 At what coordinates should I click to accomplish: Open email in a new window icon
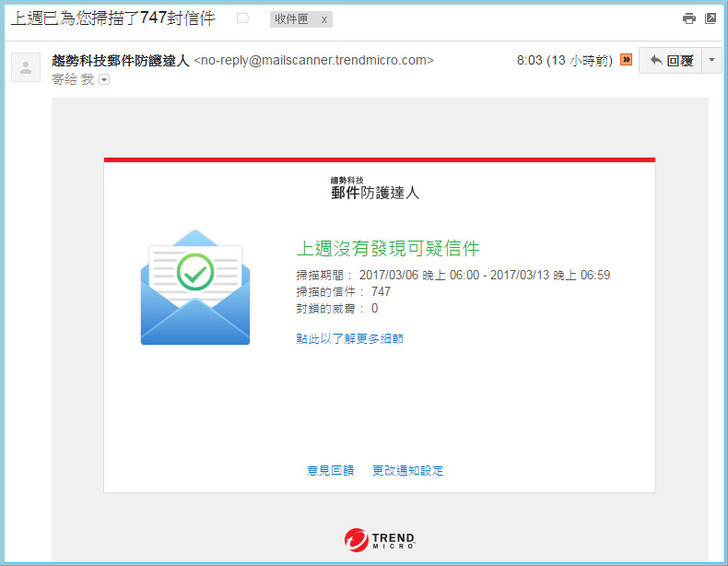pos(710,19)
